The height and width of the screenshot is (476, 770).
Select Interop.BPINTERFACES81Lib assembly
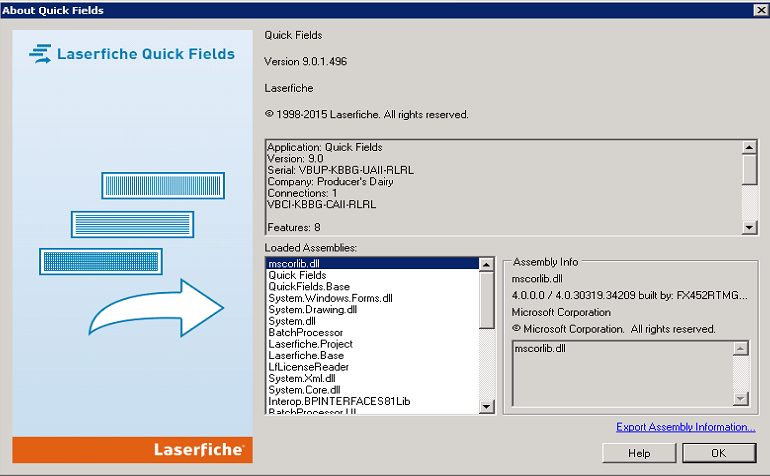pyautogui.click(x=372, y=401)
